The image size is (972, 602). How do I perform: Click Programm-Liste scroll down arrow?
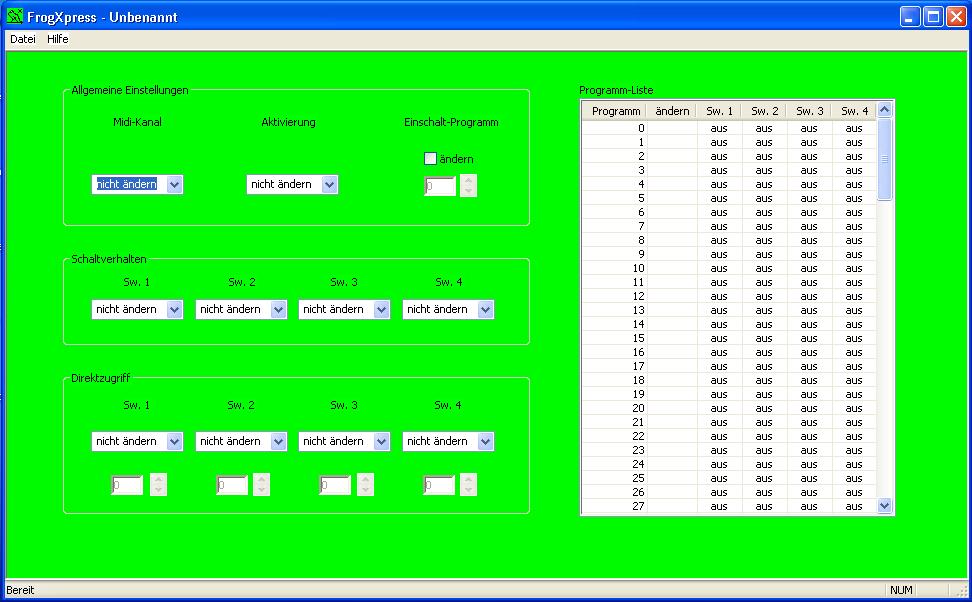[885, 506]
